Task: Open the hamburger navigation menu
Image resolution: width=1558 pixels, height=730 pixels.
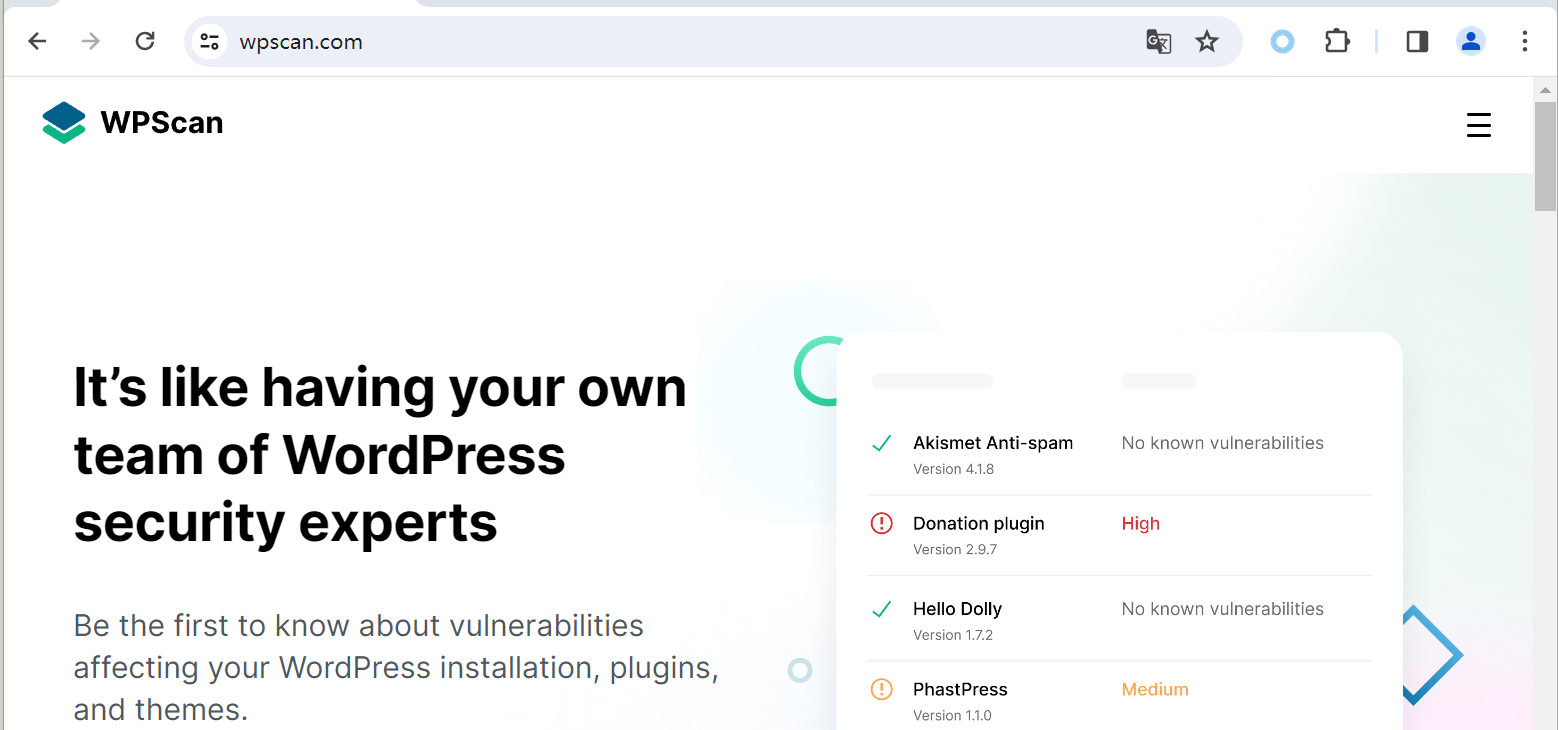Action: pos(1479,125)
